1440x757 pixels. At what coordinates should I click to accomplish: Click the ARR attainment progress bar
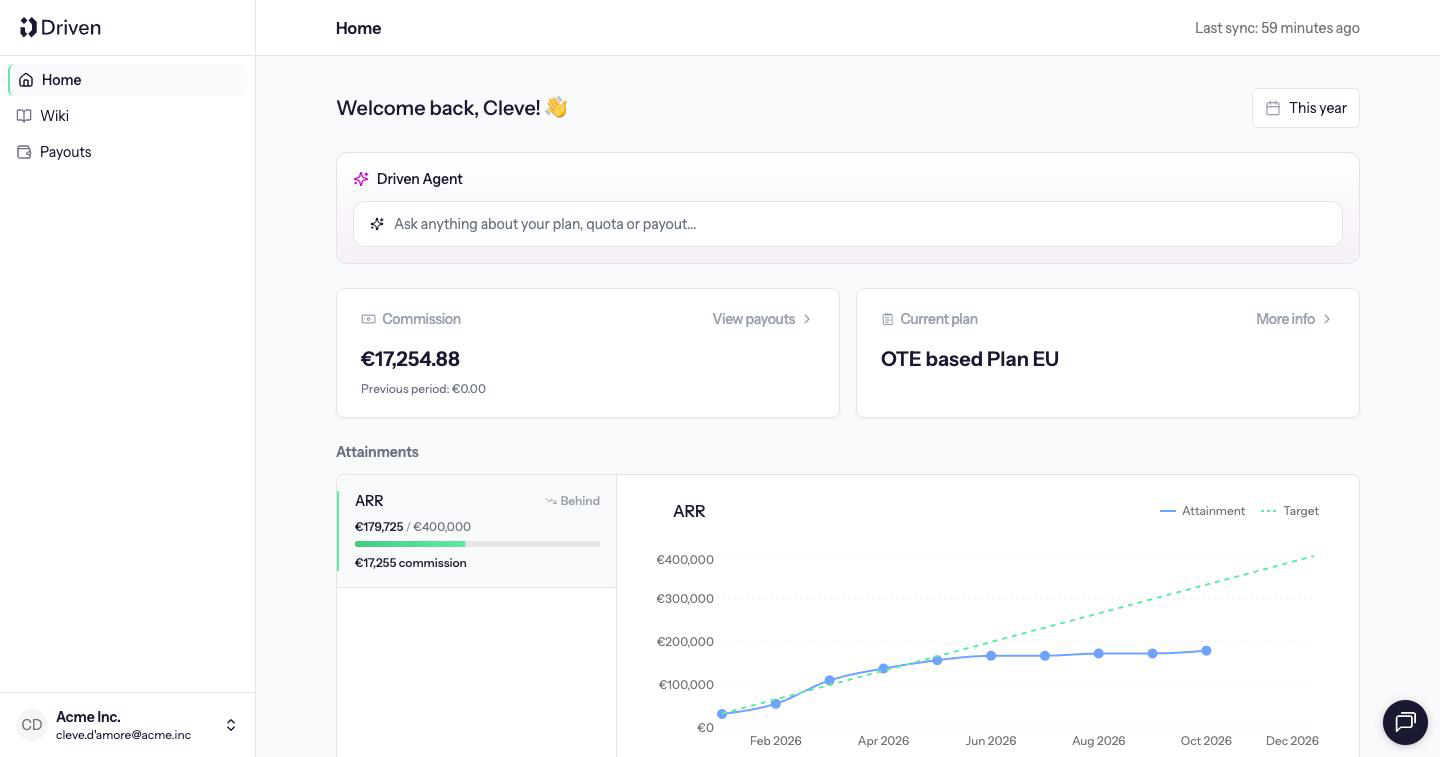pyautogui.click(x=477, y=544)
